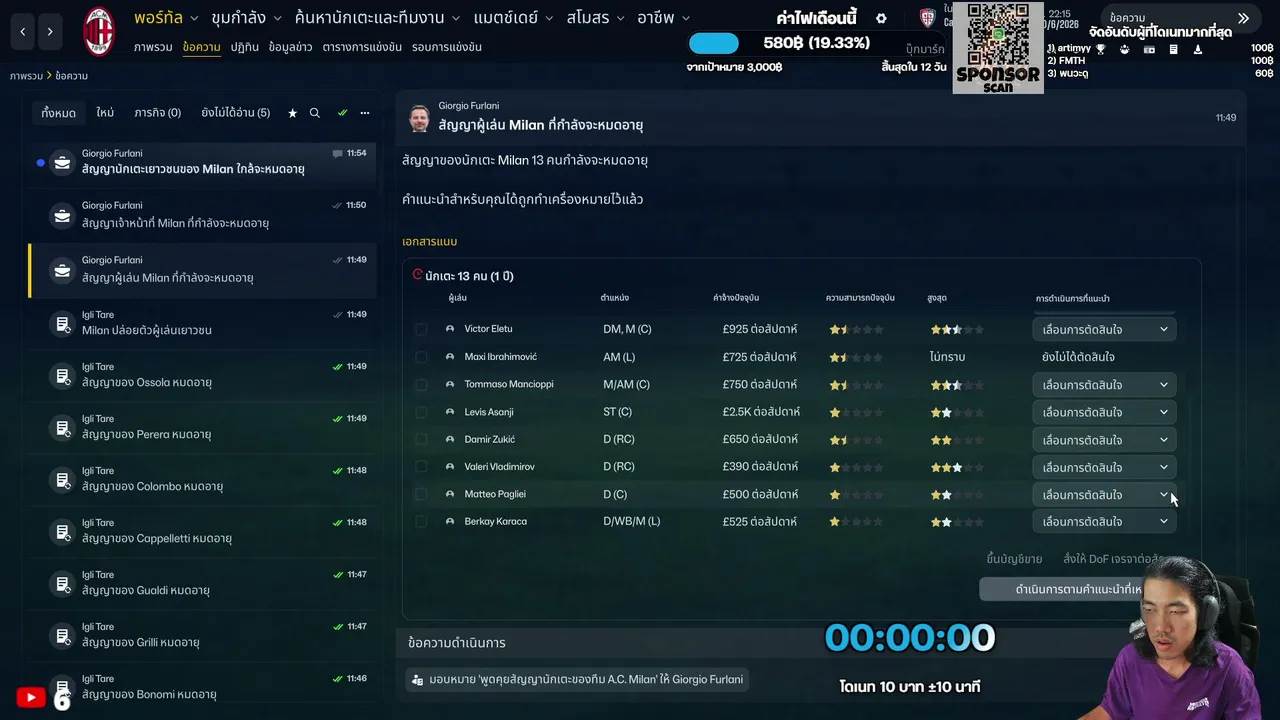
Task: Click the ขึ้นบัญชีขาย button
Action: click(1014, 559)
